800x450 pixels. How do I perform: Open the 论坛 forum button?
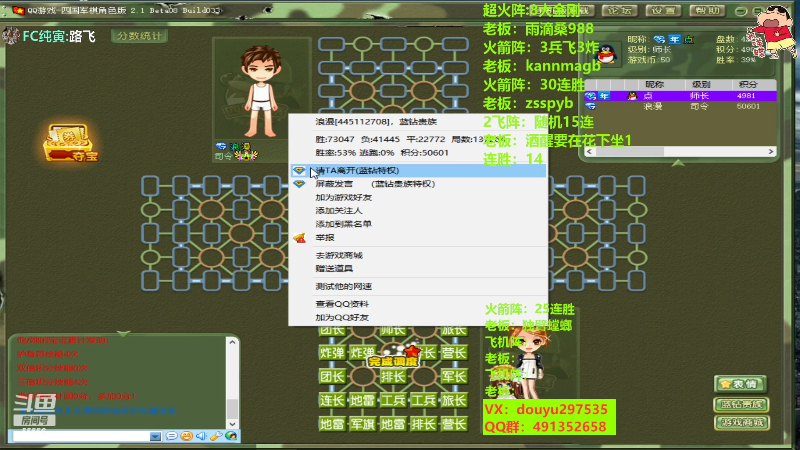click(x=619, y=10)
